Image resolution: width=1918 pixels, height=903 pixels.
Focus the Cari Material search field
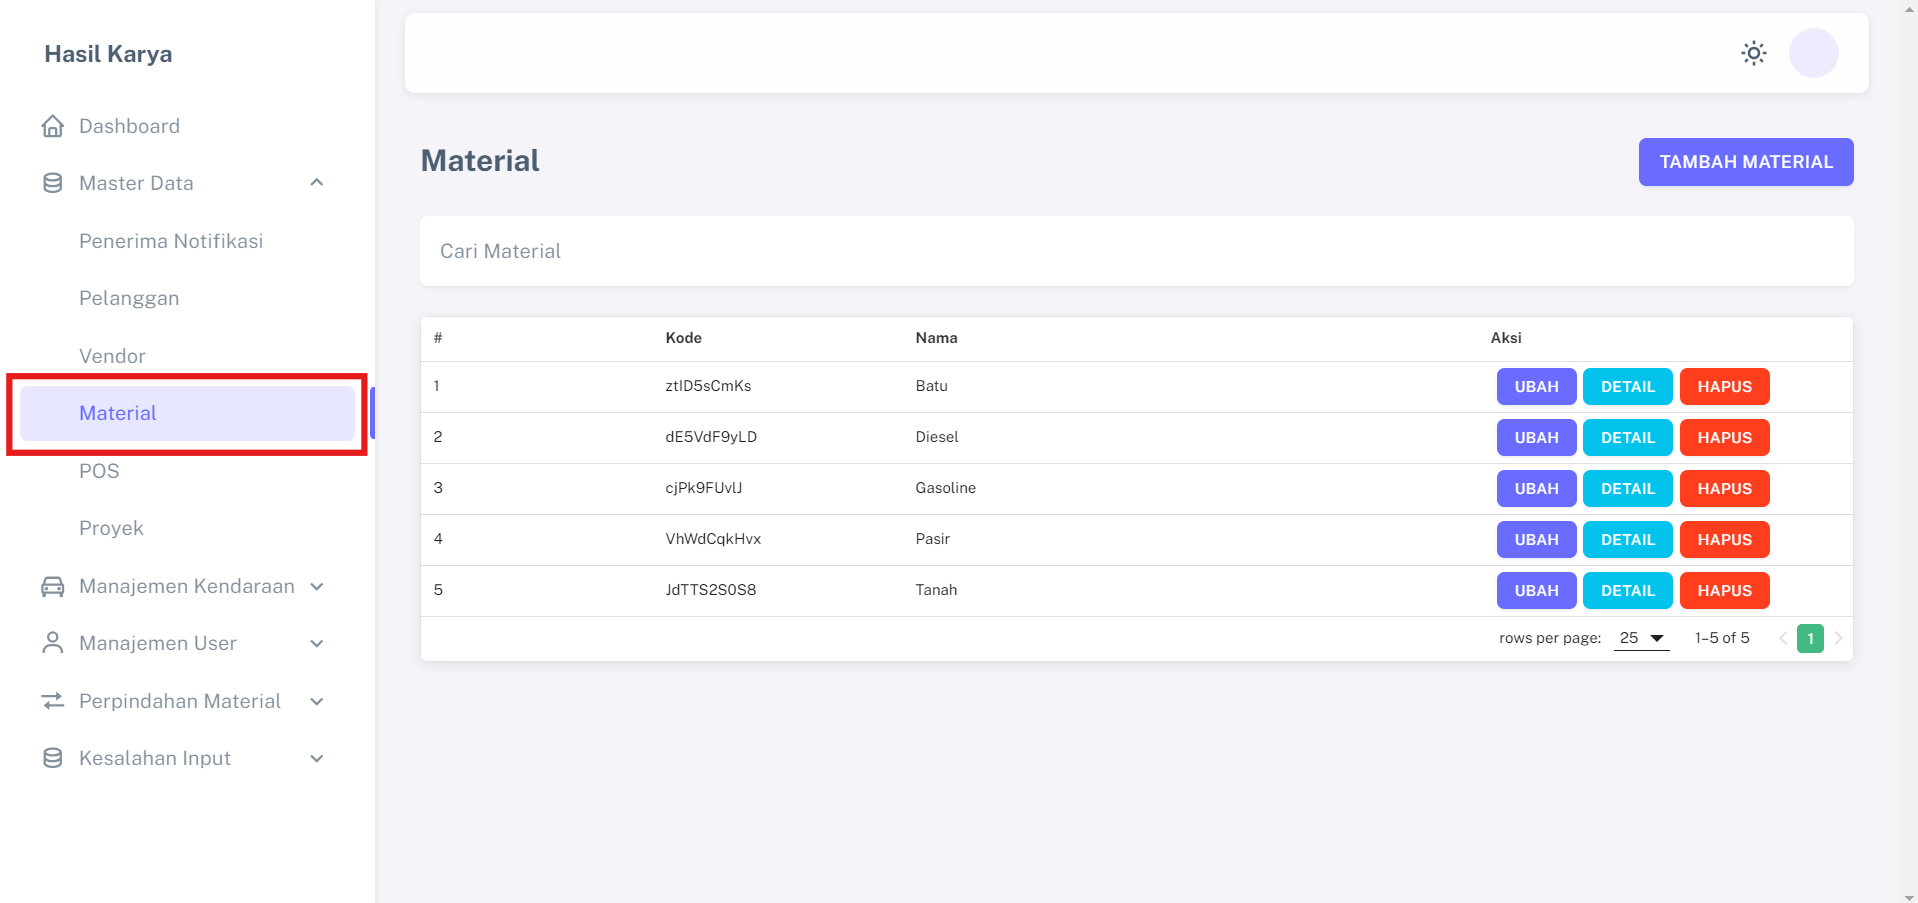1136,251
